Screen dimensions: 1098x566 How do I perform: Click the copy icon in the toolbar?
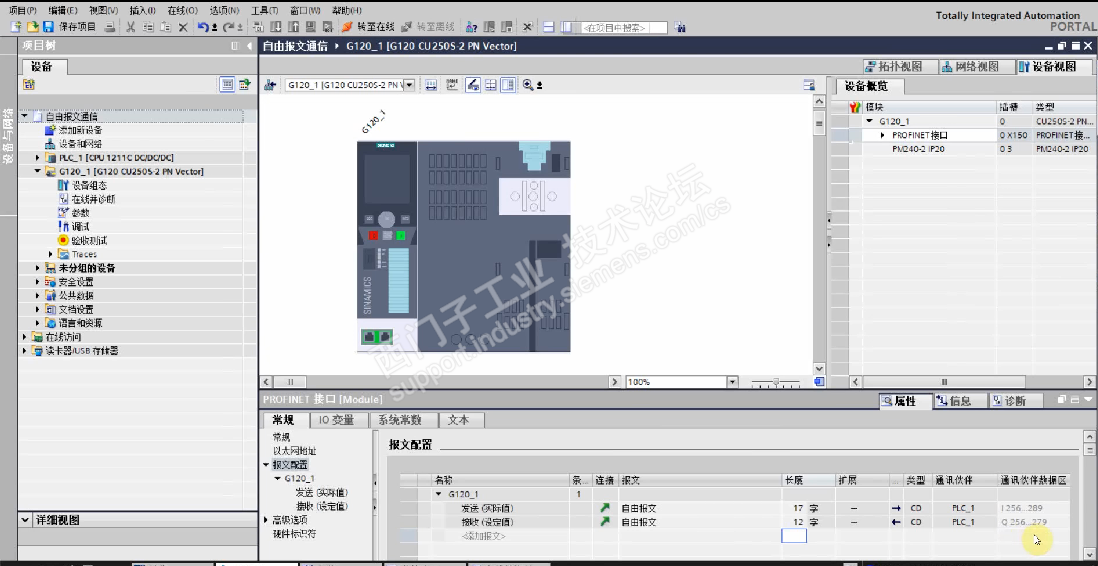pos(148,27)
